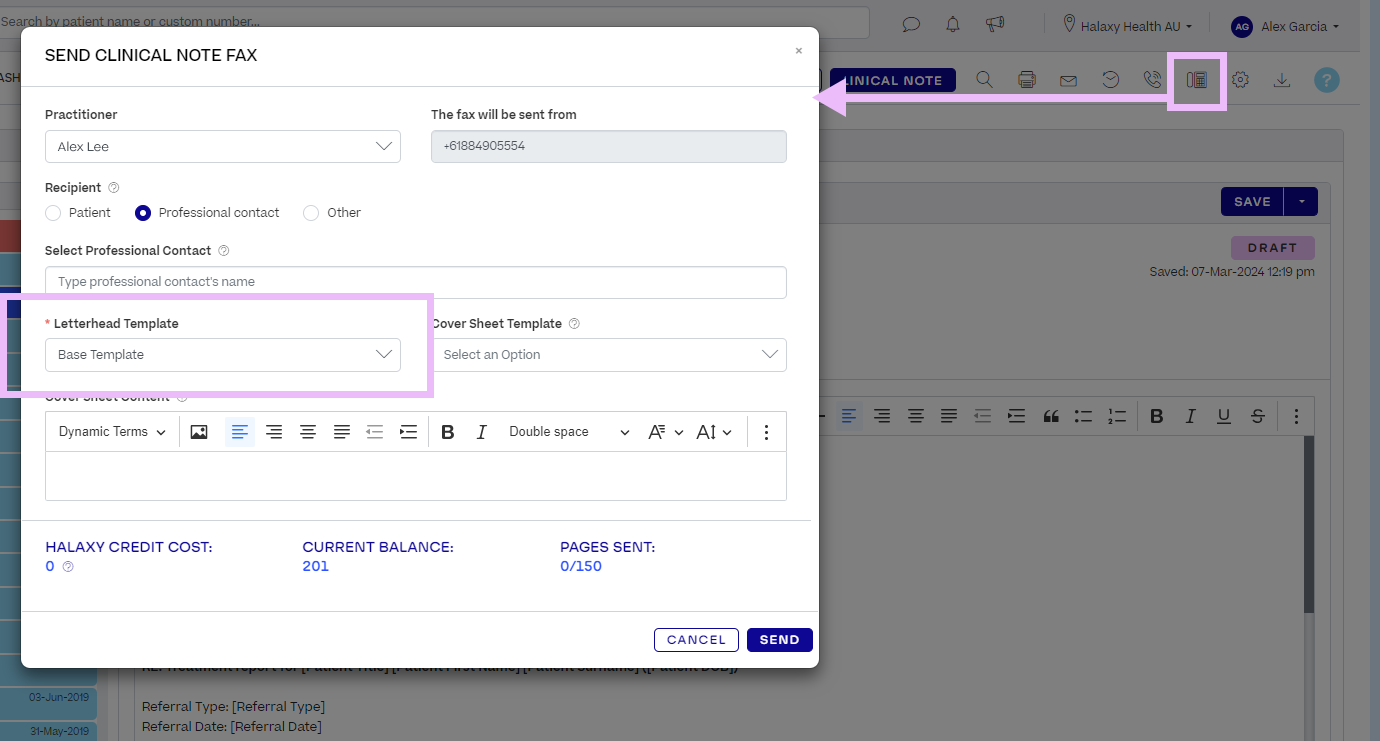1380x741 pixels.
Task: Click the Cancel button
Action: (696, 640)
